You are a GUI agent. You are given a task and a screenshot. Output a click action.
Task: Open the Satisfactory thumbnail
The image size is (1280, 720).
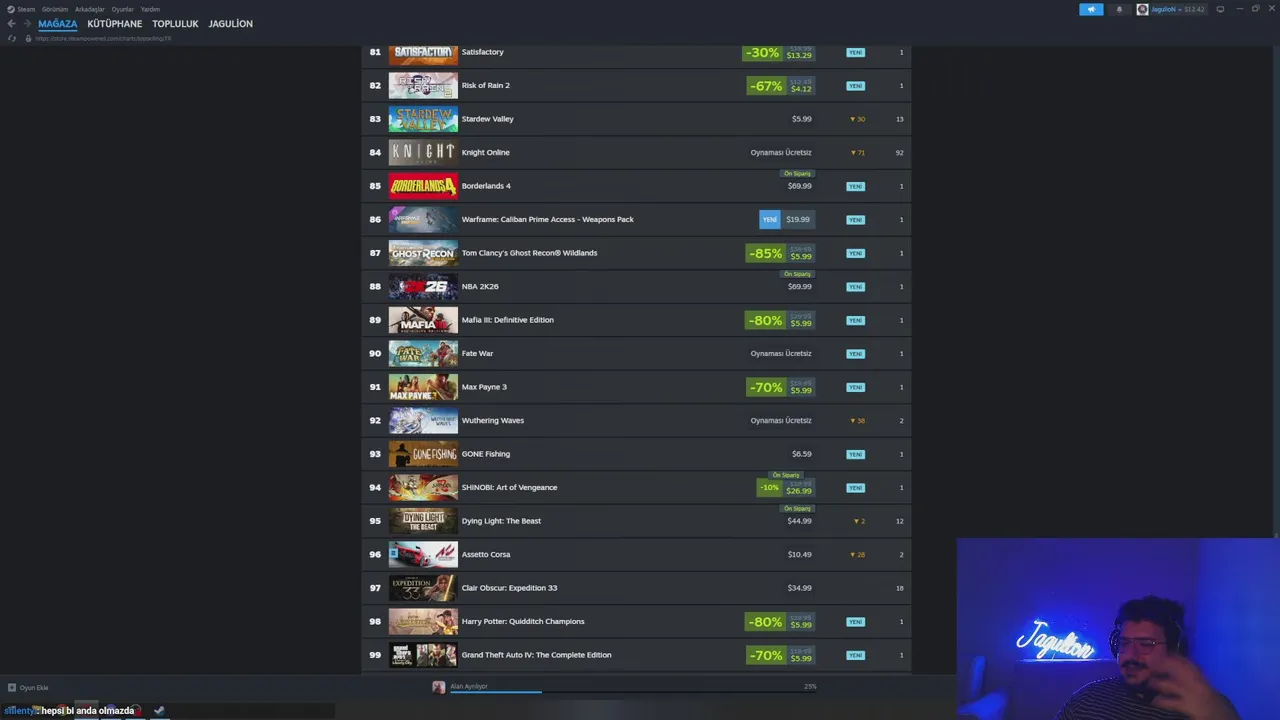pyautogui.click(x=423, y=54)
